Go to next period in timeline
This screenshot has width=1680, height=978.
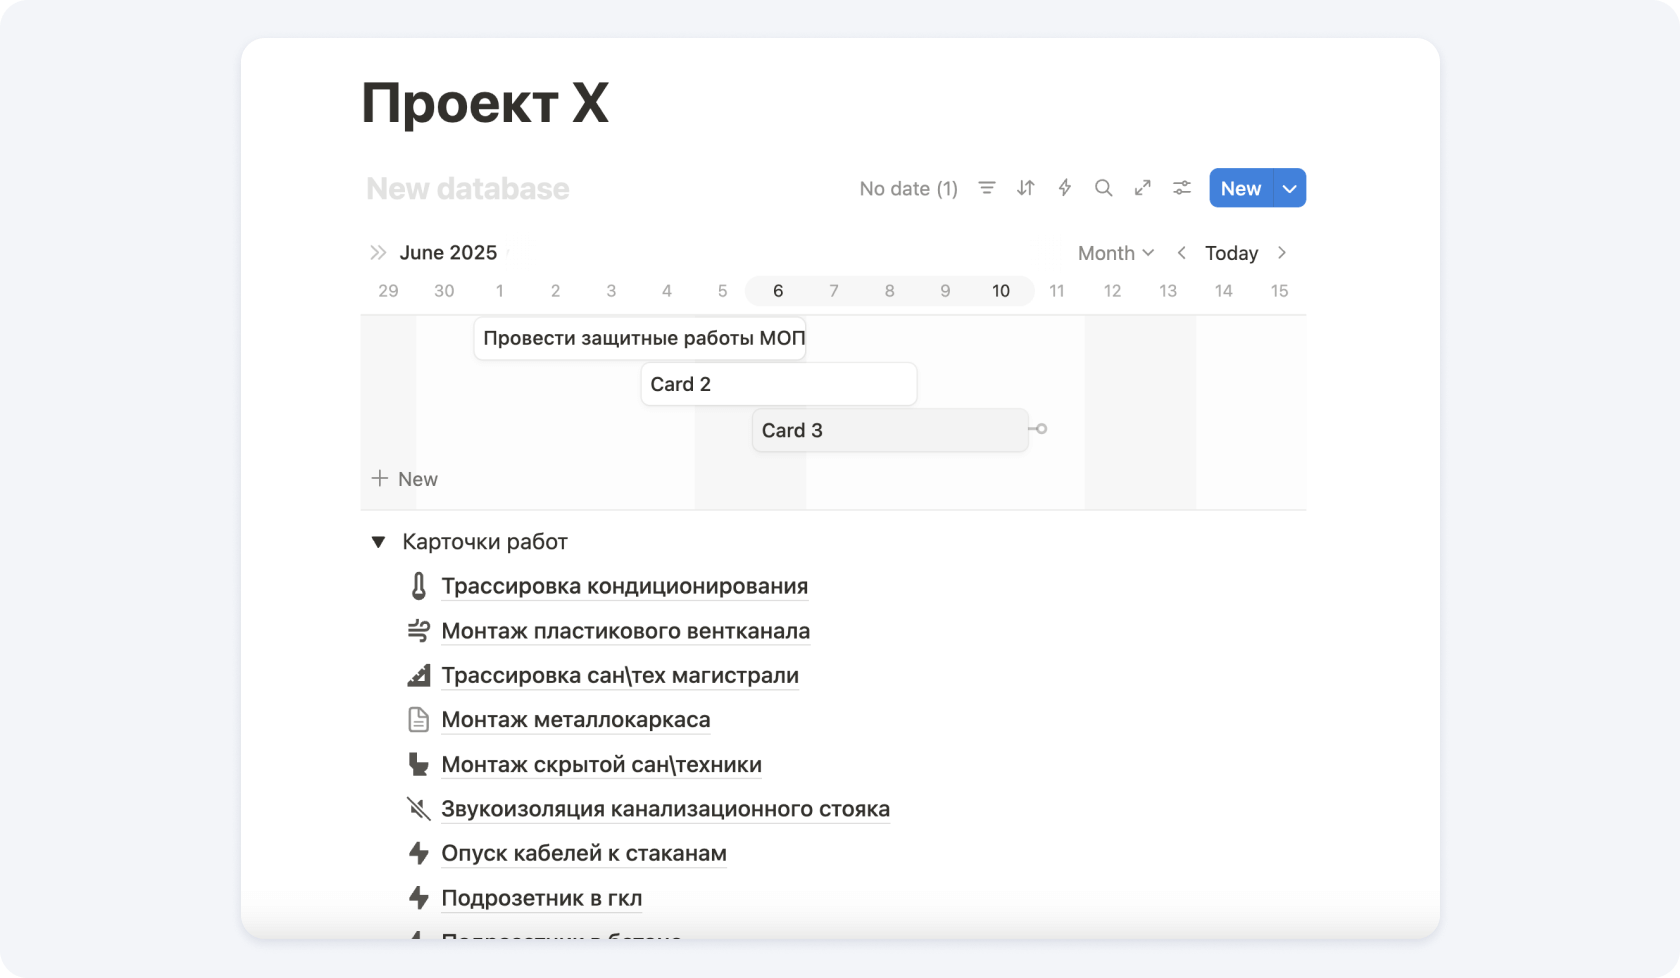coord(1281,253)
